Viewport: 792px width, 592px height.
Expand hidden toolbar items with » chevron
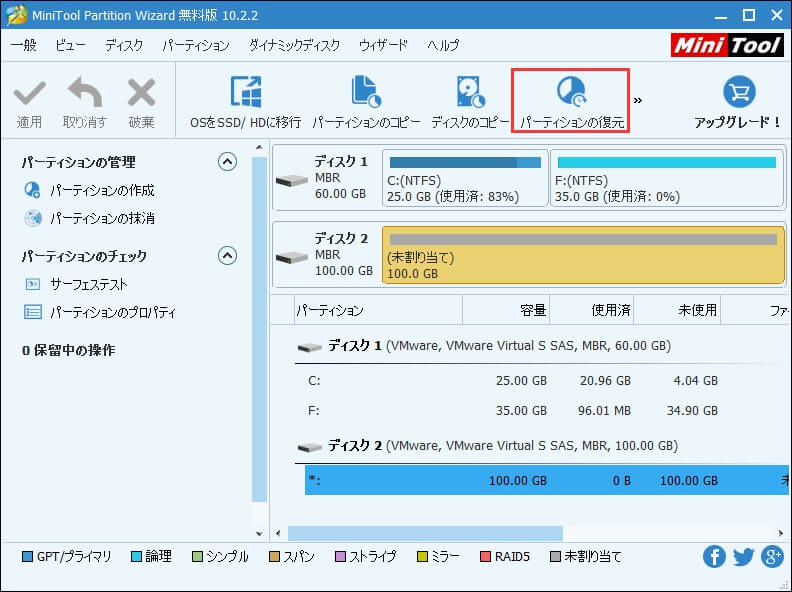[x=638, y=100]
